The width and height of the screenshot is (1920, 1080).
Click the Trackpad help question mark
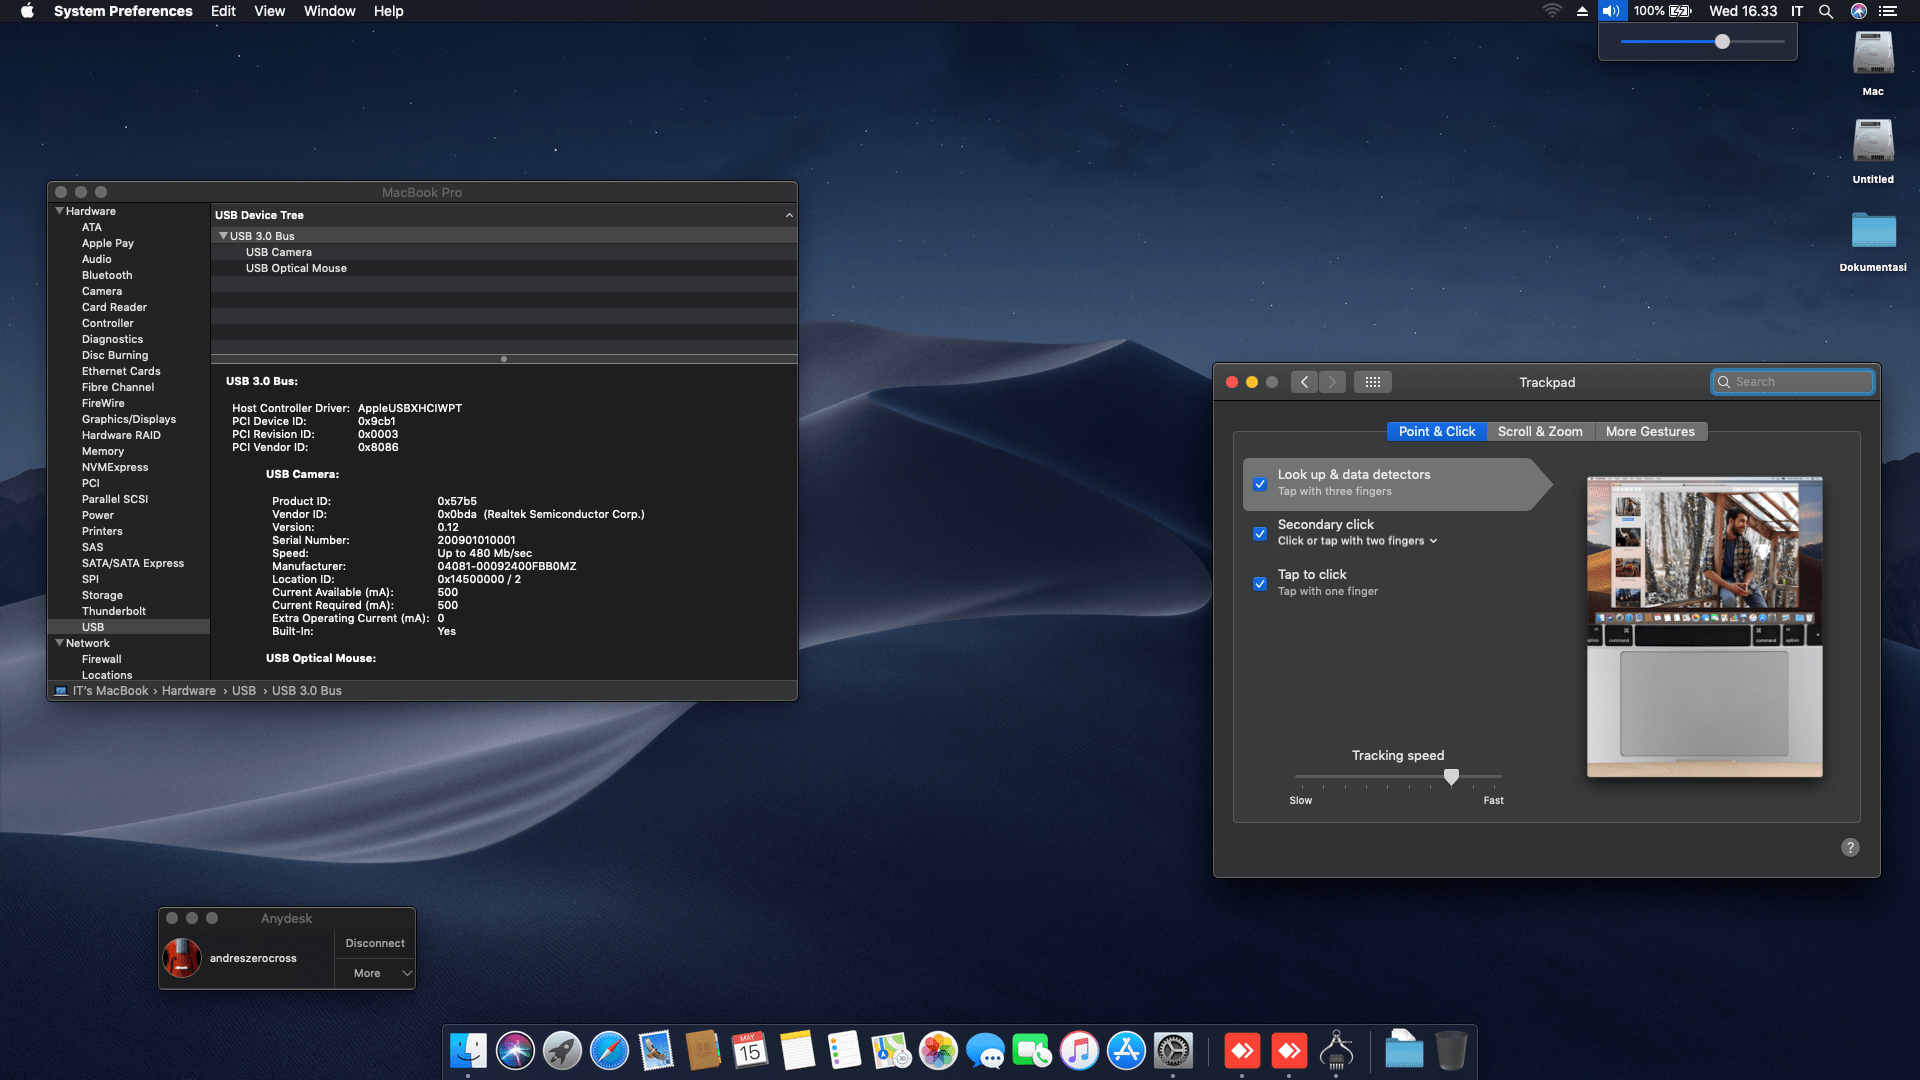pyautogui.click(x=1850, y=847)
